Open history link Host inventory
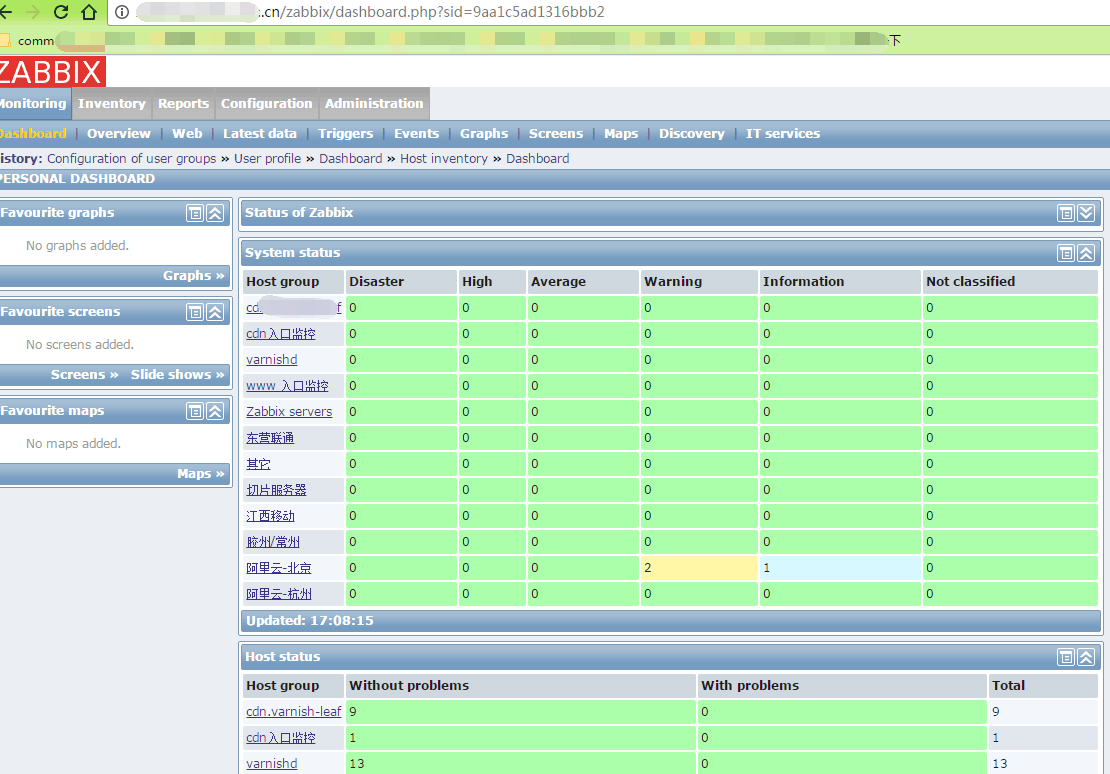 pos(444,159)
